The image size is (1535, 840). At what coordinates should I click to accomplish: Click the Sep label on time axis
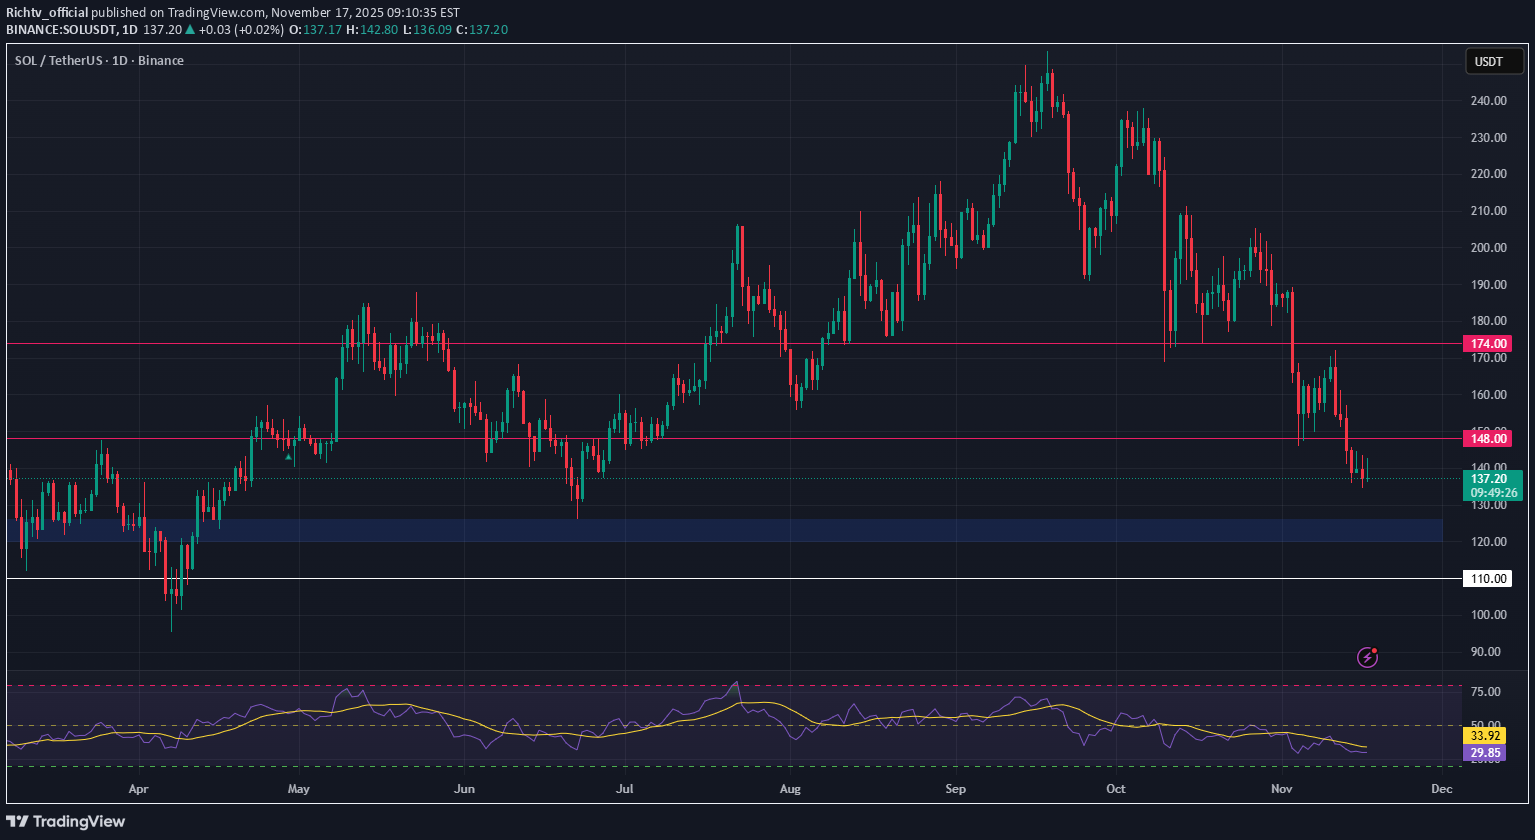point(955,789)
